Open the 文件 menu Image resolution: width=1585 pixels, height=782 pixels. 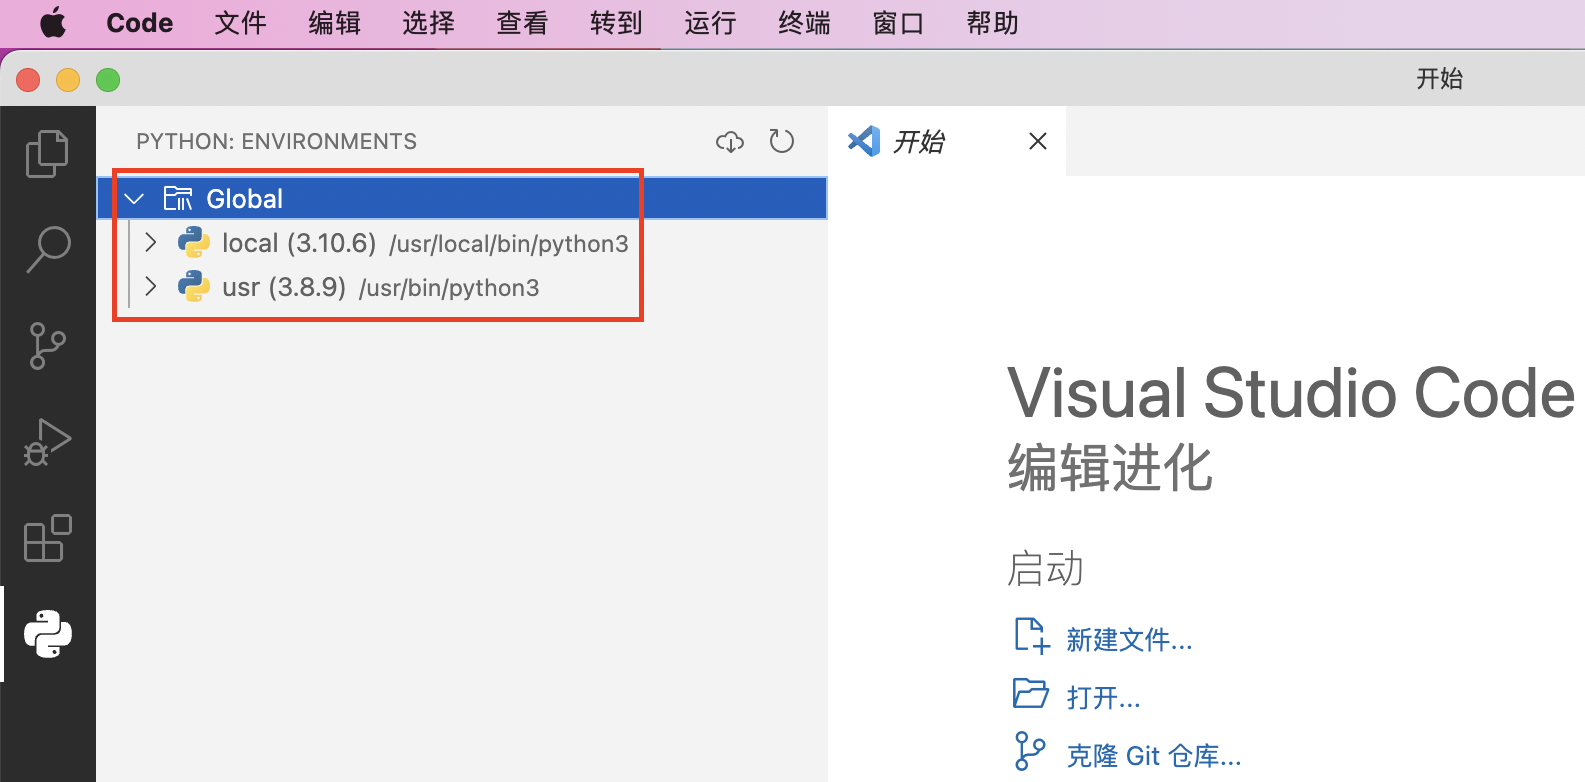click(x=240, y=23)
